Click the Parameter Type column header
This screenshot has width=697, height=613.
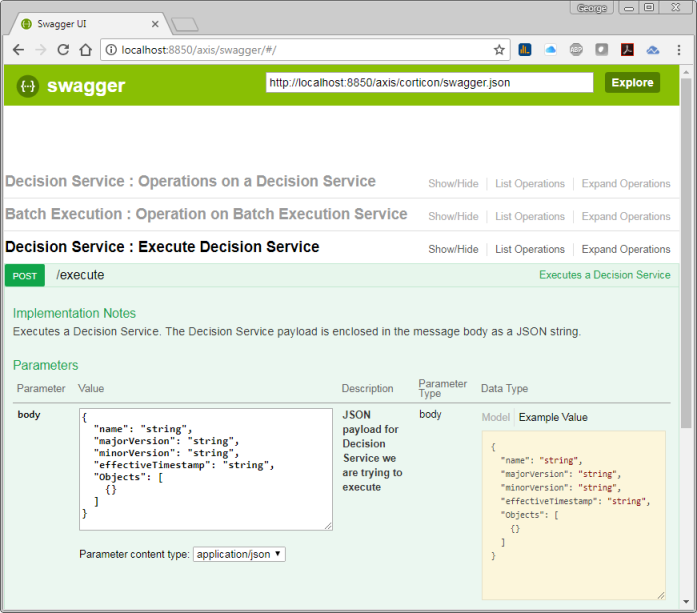click(442, 388)
